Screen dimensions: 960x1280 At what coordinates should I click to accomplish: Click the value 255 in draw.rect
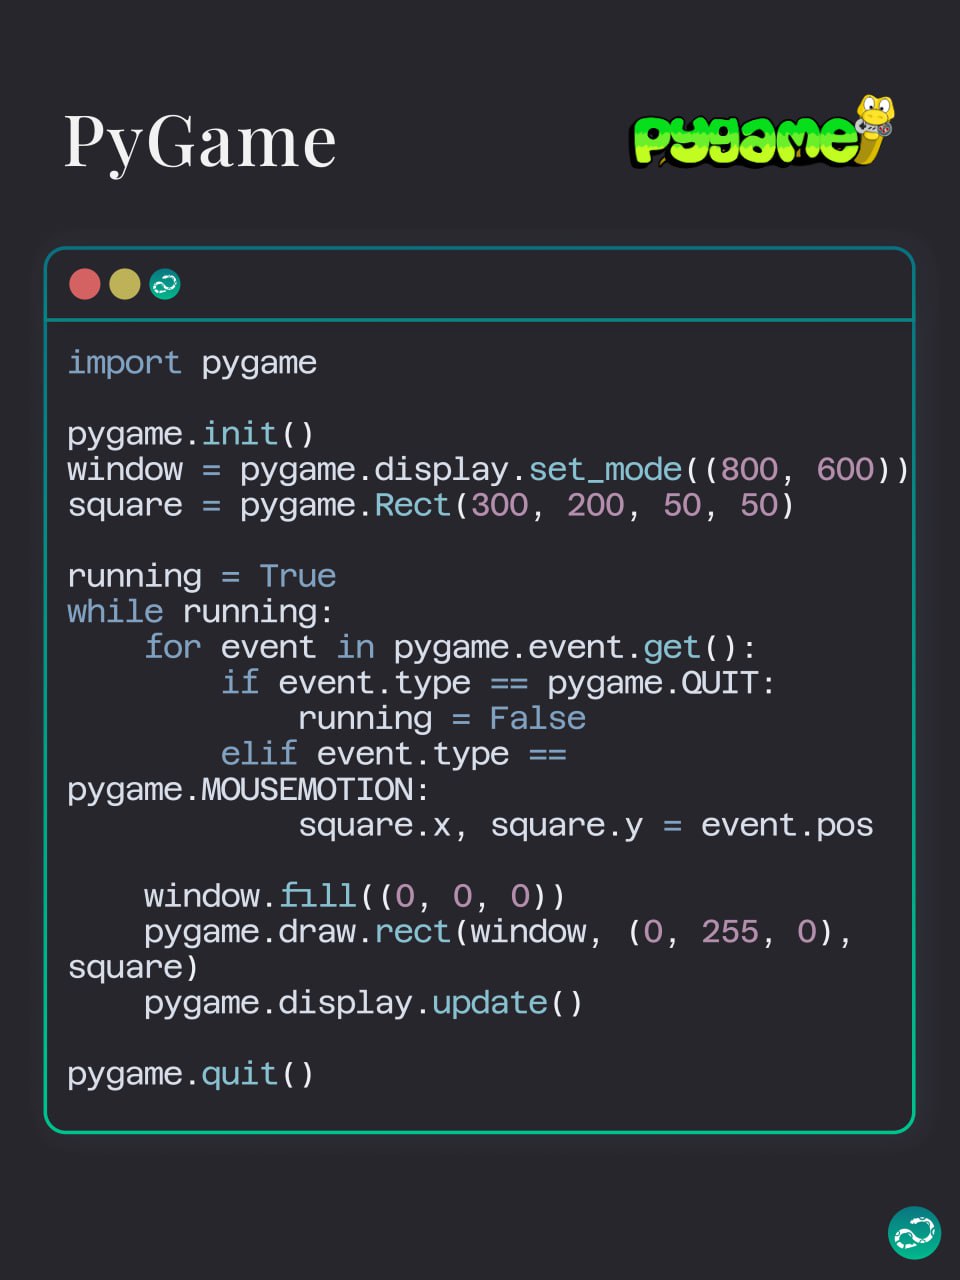730,932
